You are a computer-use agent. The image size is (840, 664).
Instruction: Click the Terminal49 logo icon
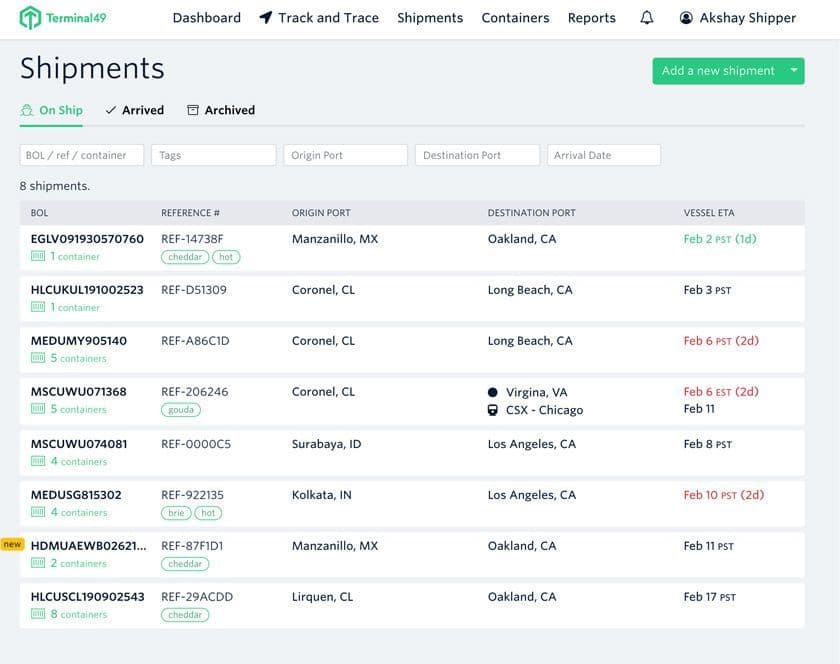[x=31, y=18]
